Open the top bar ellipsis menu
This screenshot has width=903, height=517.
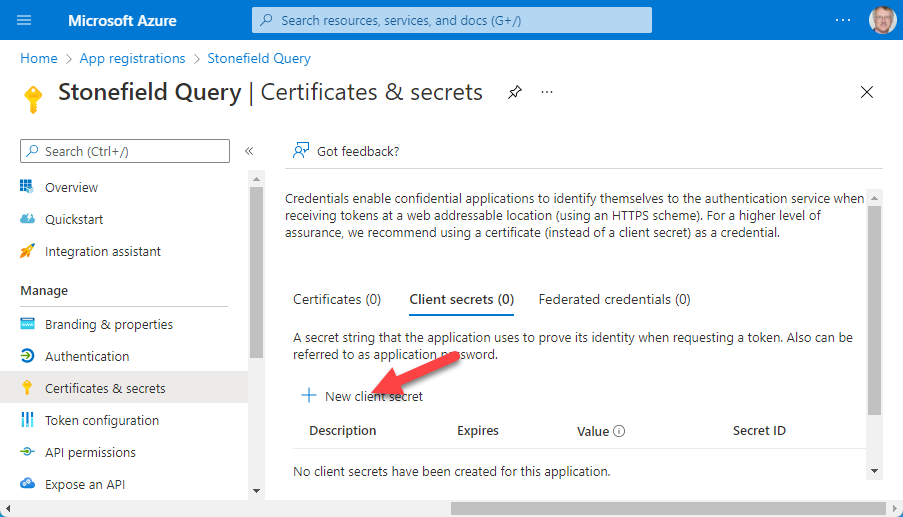click(x=843, y=20)
